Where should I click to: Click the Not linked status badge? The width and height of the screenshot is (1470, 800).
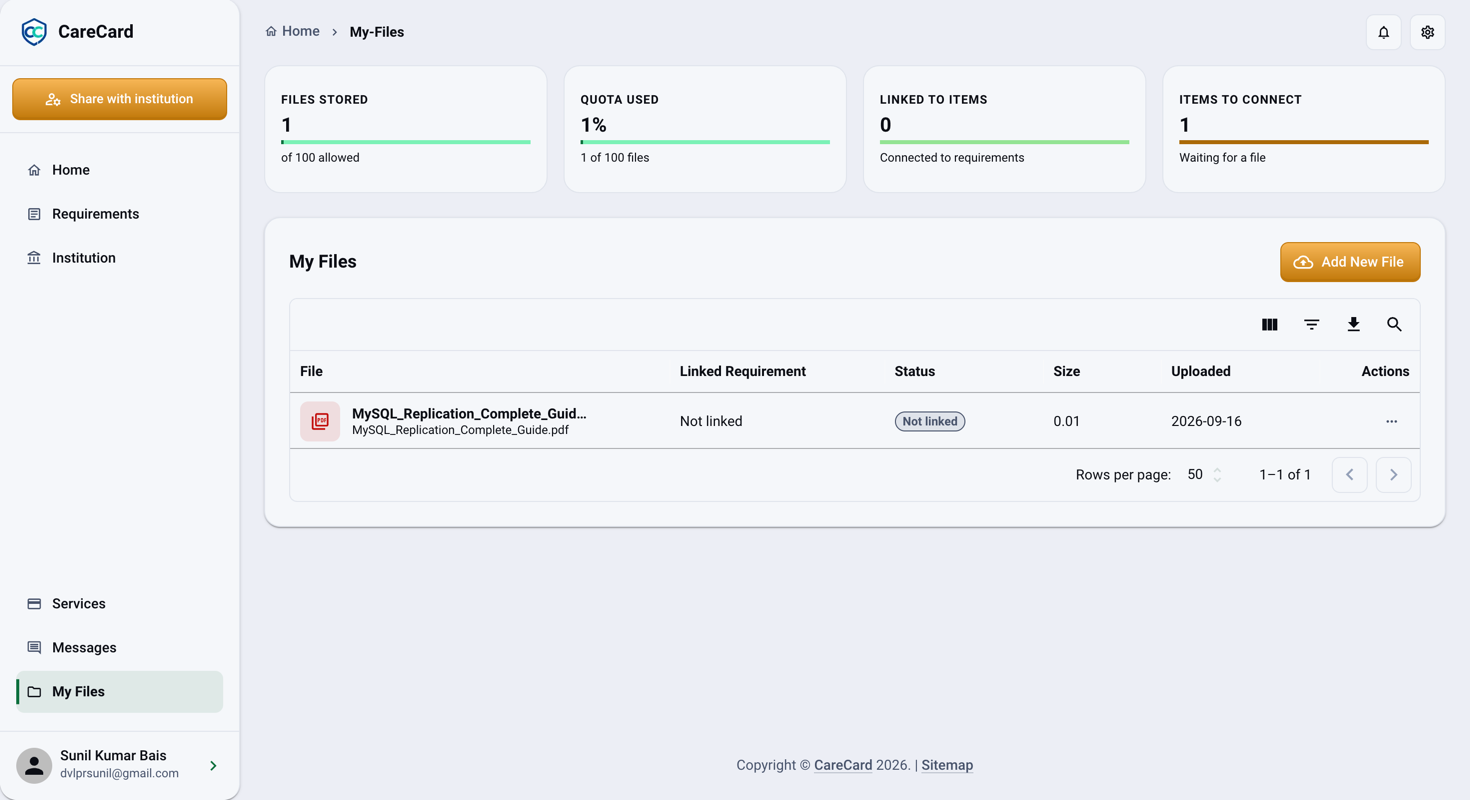(930, 421)
